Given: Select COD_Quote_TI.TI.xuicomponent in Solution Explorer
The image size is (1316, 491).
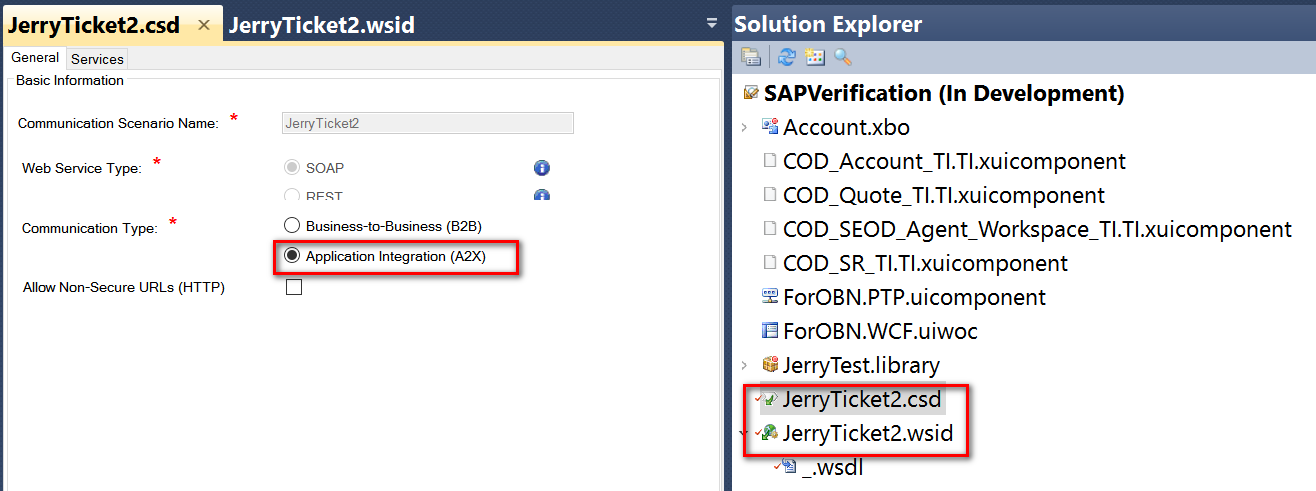Looking at the screenshot, I should point(944,195).
